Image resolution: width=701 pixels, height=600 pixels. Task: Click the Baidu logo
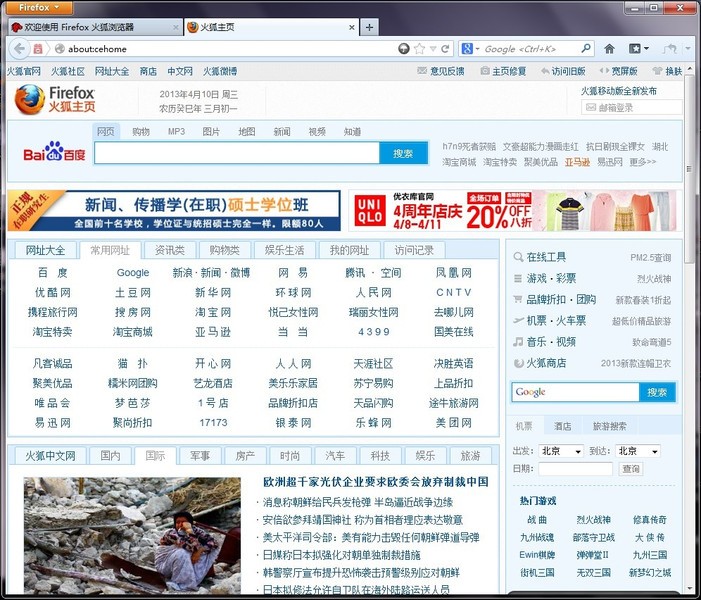tap(54, 152)
